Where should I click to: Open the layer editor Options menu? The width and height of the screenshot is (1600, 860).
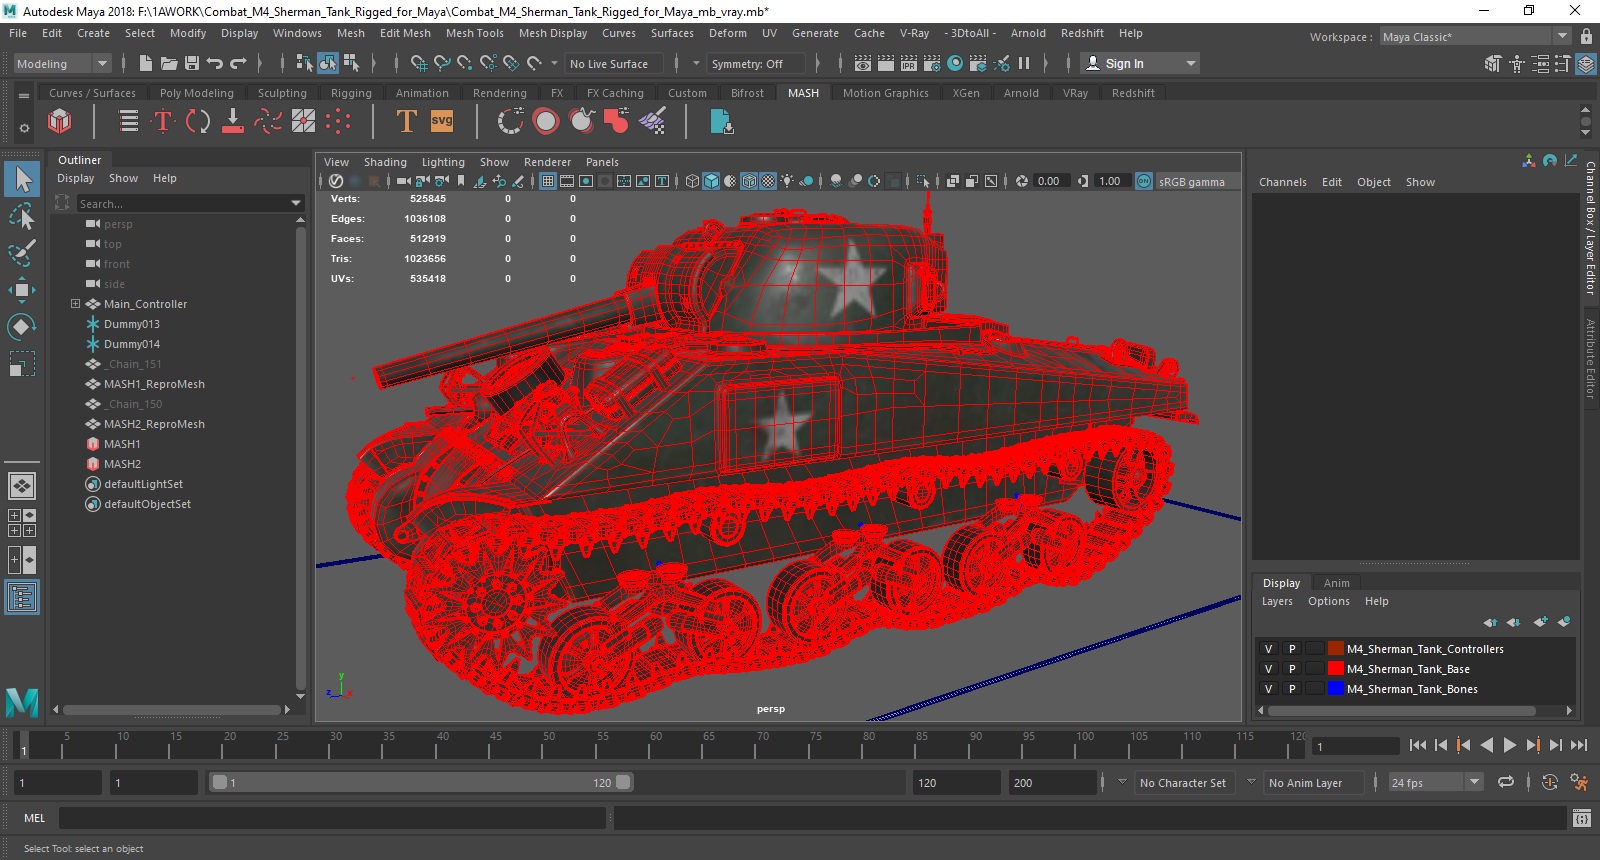(1328, 601)
